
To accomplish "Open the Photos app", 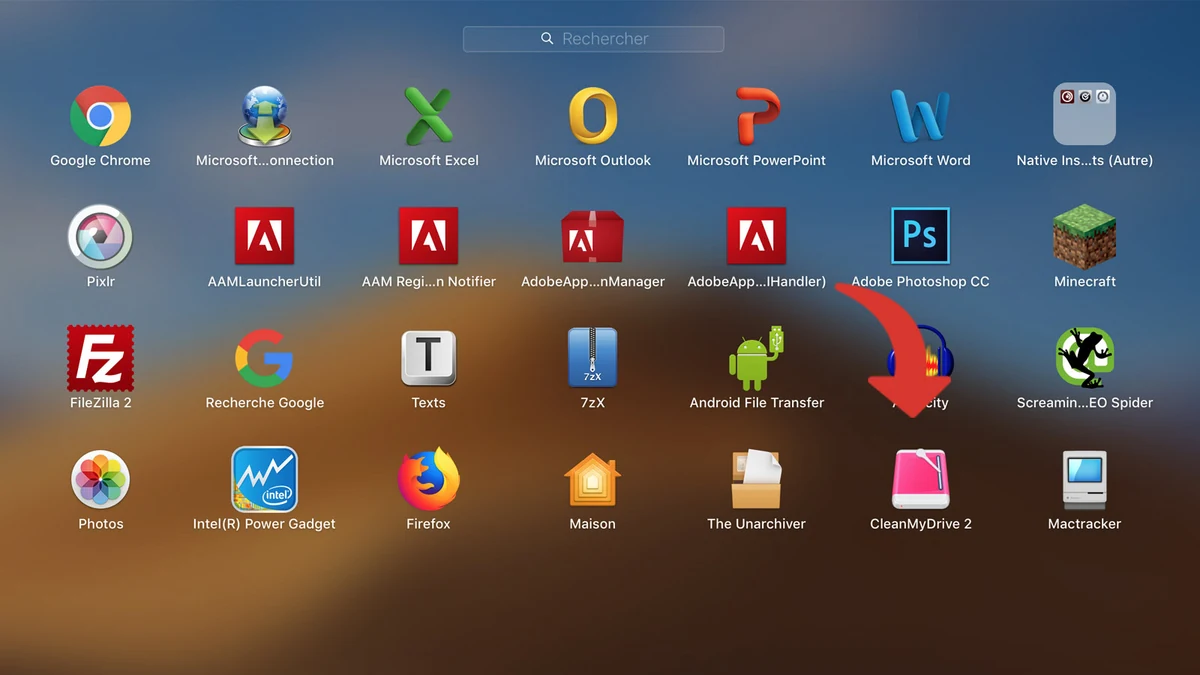I will point(100,479).
